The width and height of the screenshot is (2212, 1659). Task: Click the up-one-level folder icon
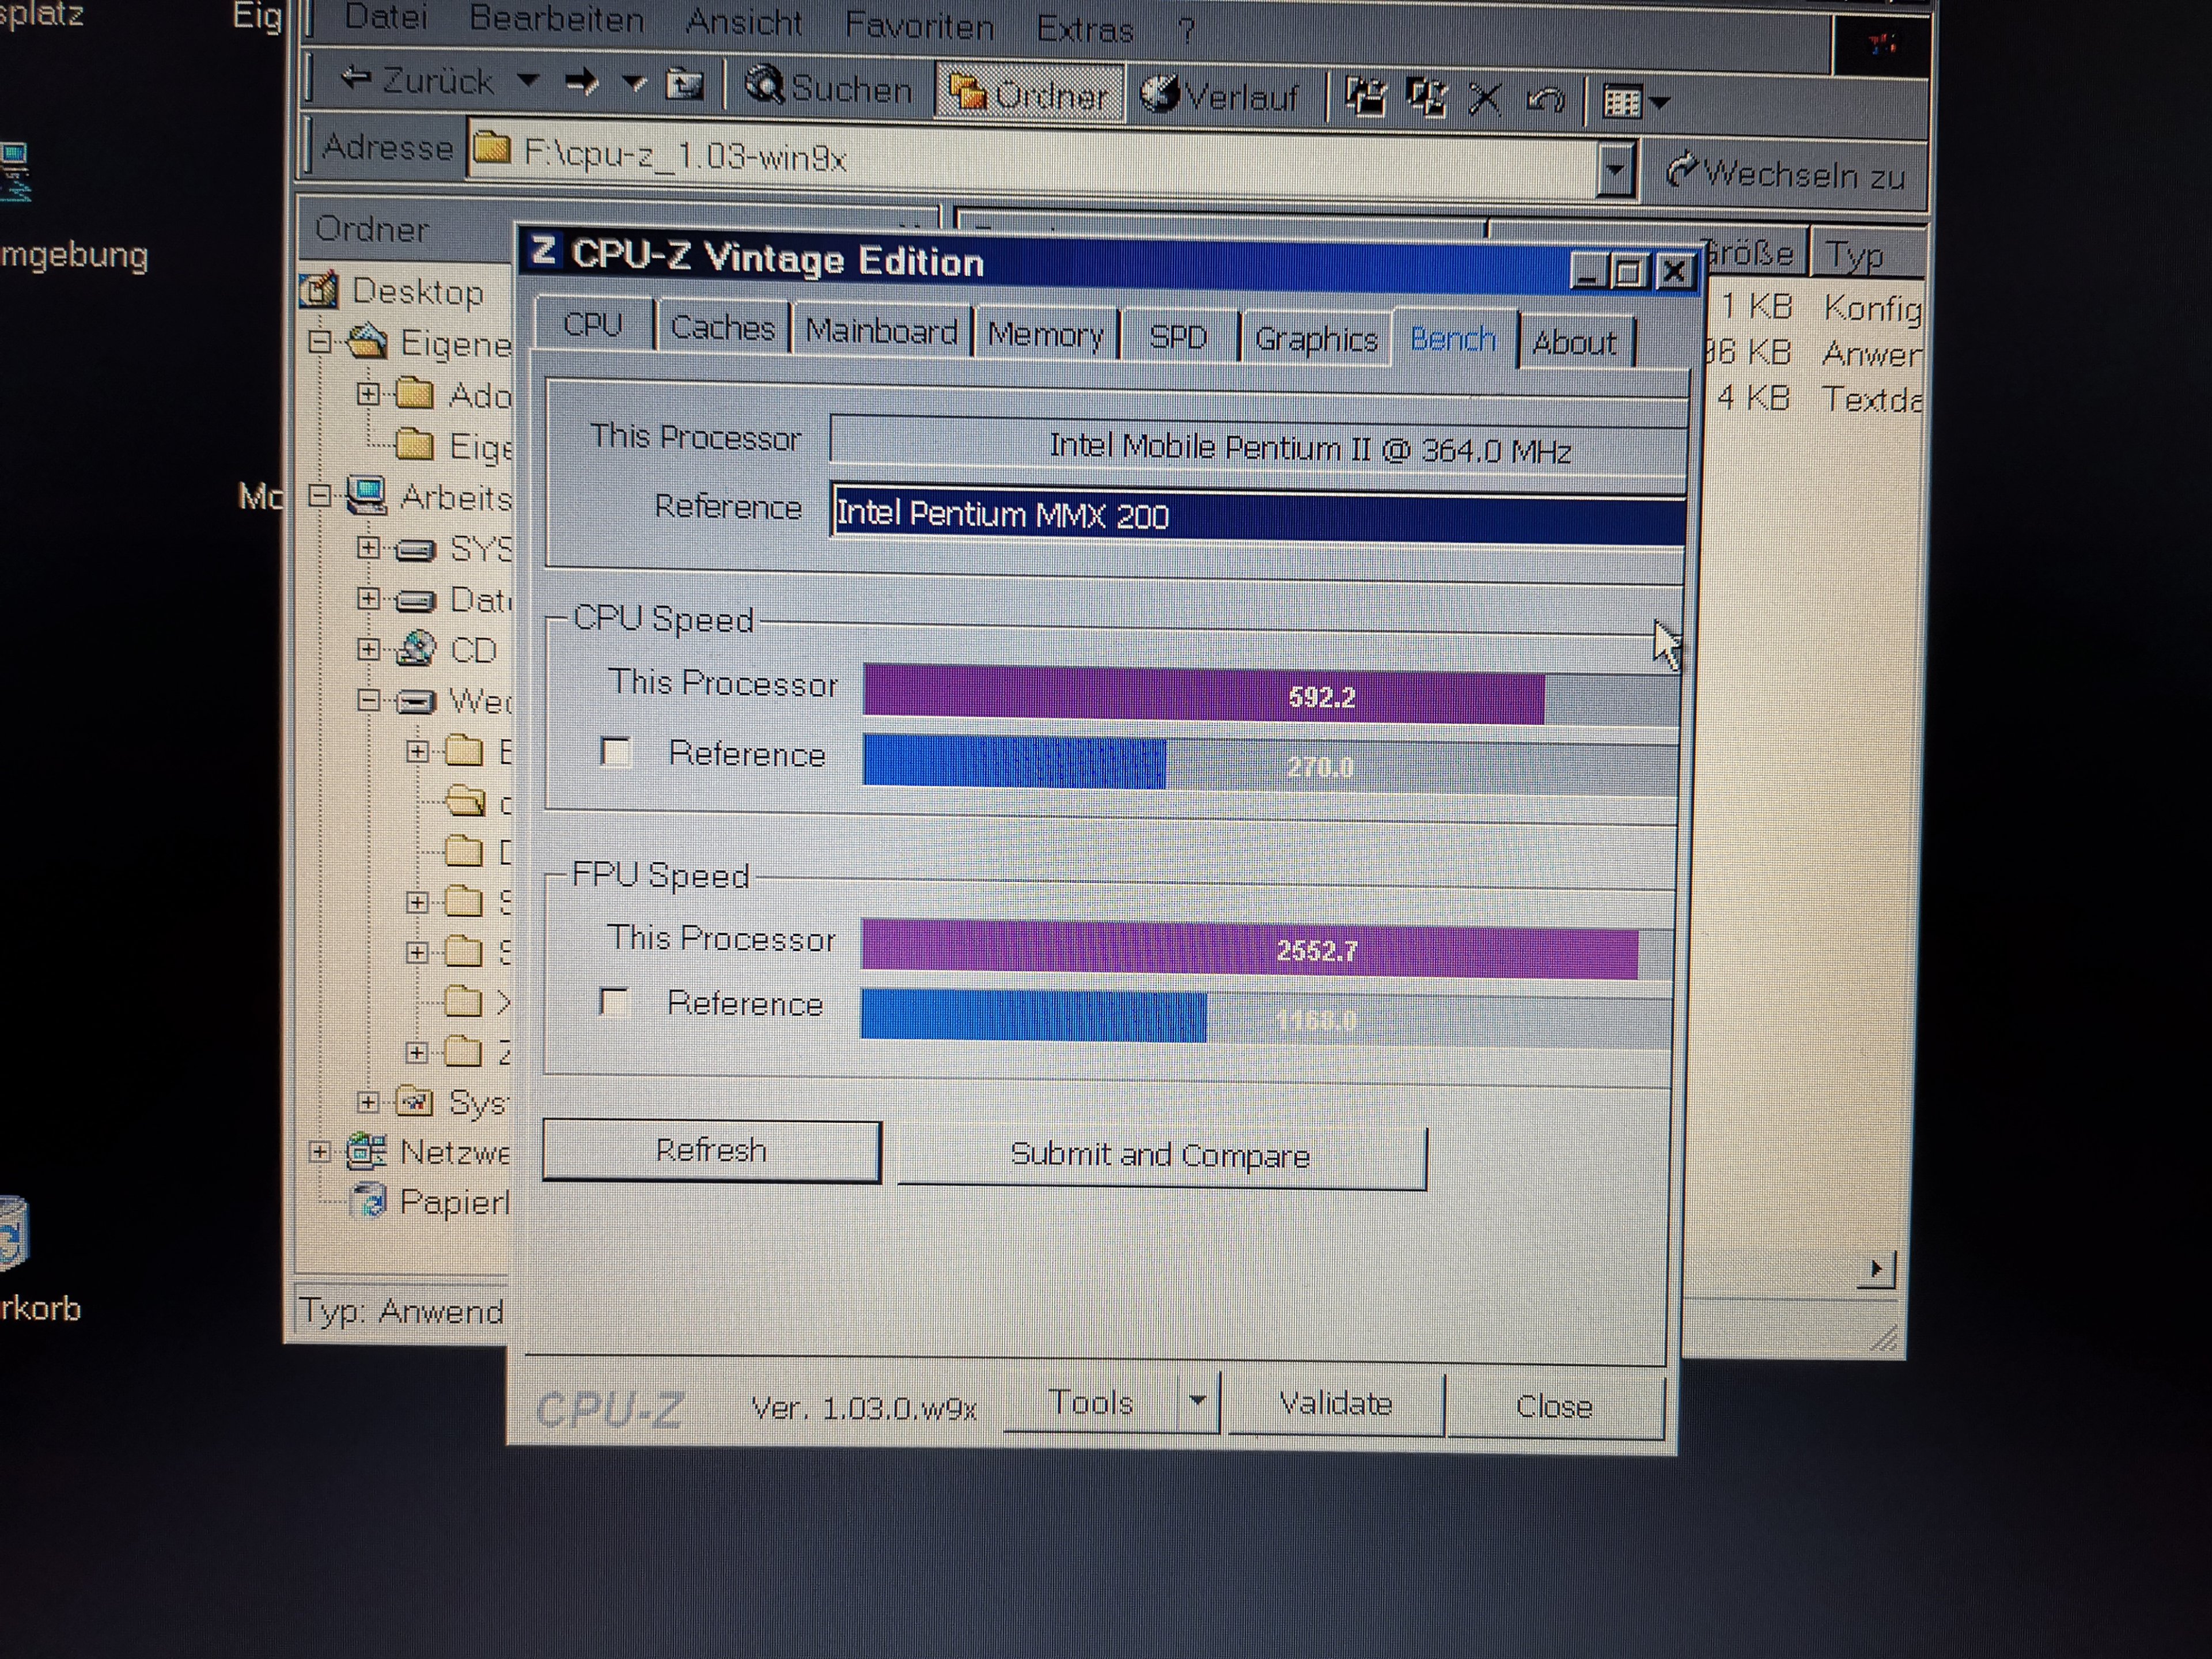coord(685,84)
